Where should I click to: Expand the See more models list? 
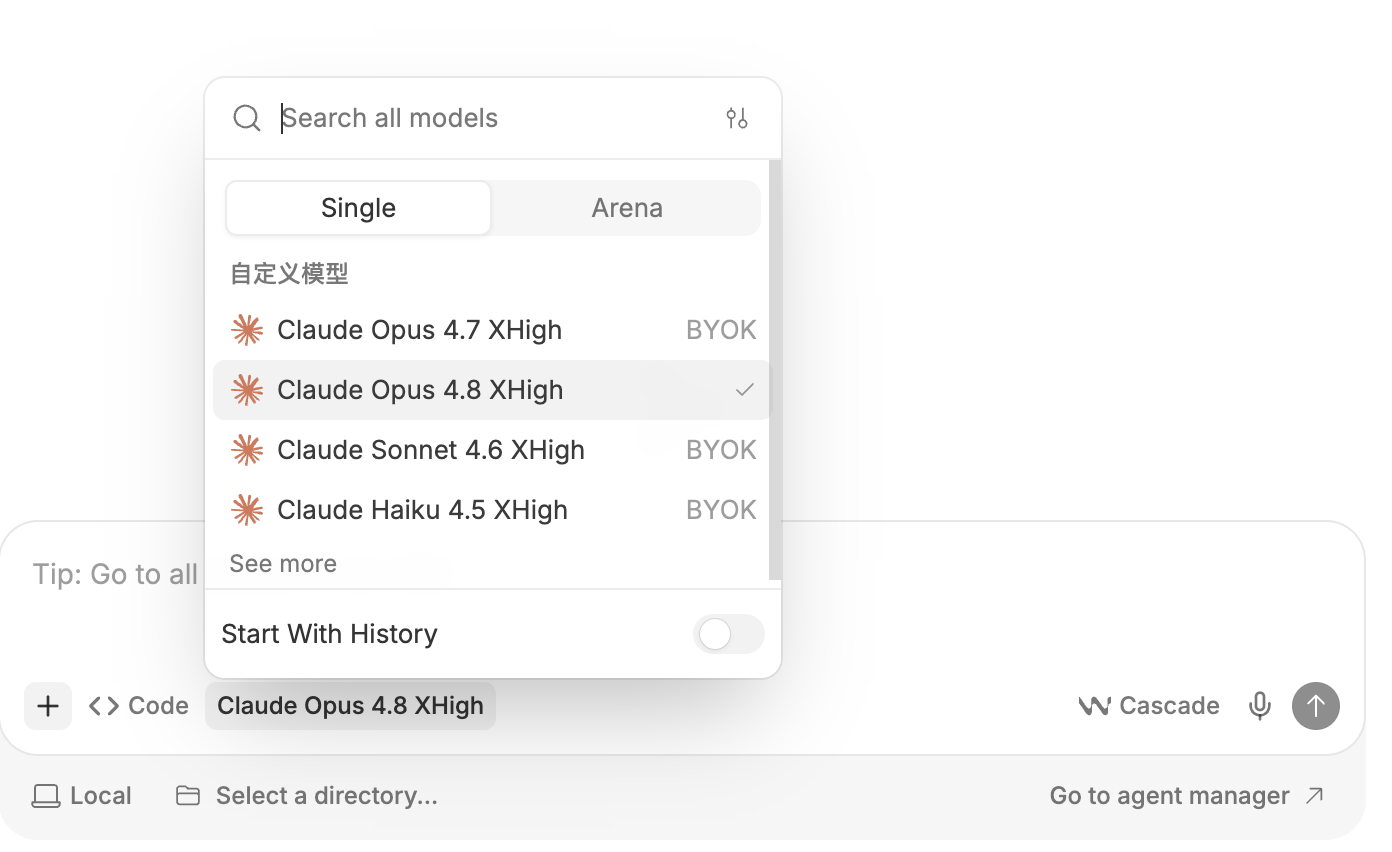tap(283, 563)
